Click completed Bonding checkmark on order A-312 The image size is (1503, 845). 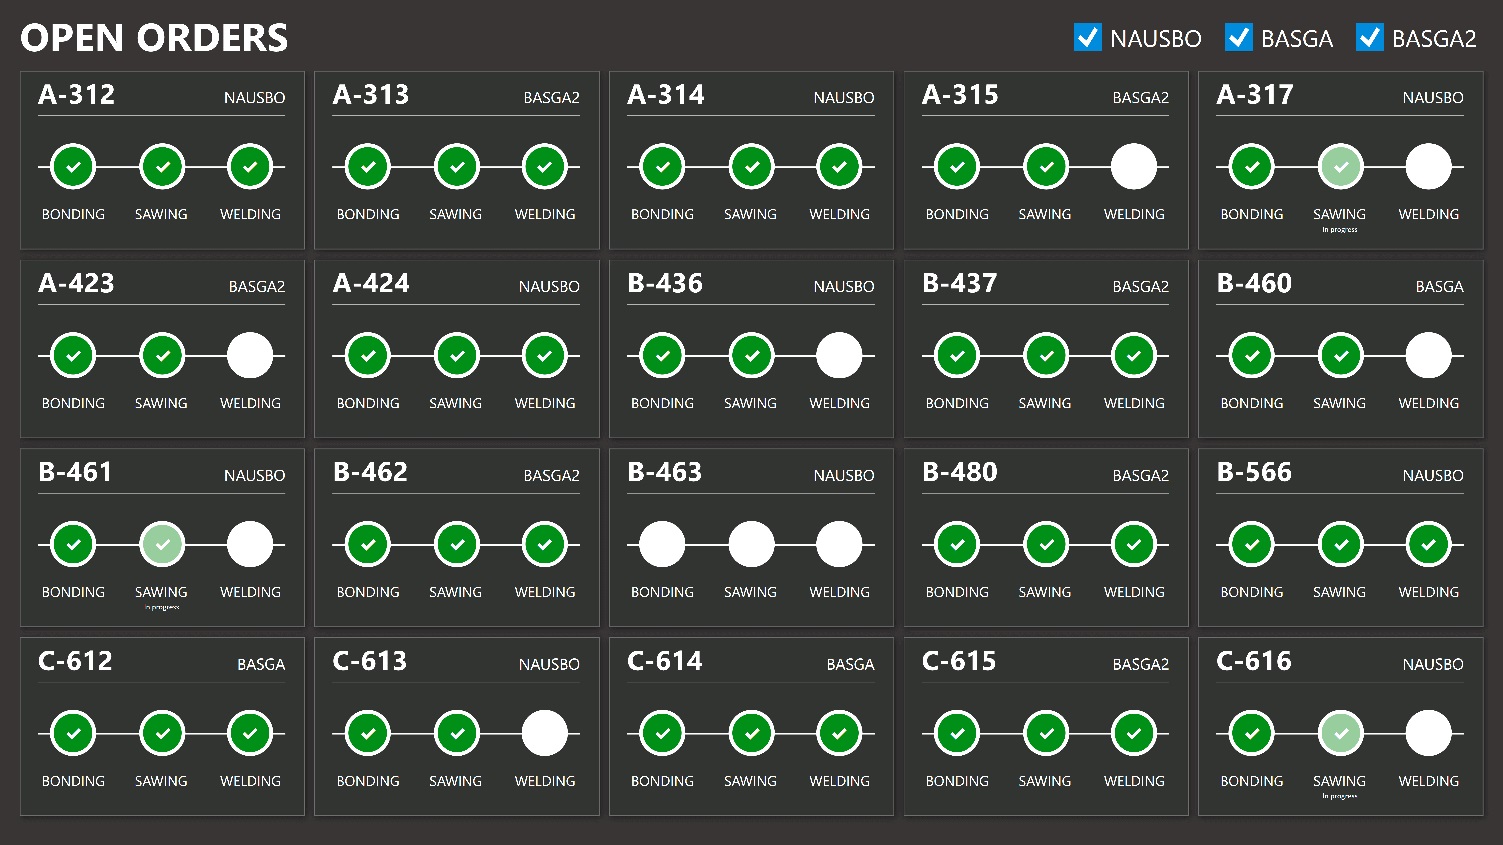[x=73, y=167]
